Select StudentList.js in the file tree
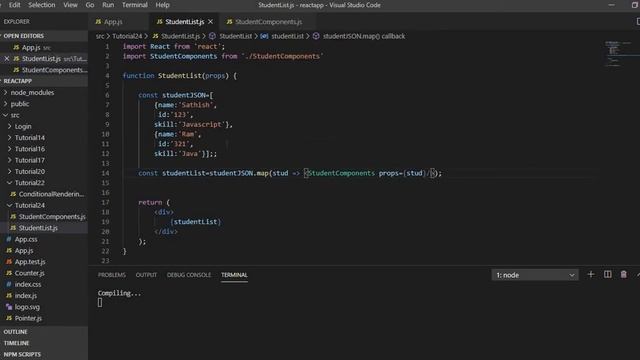Screen dimensions: 640x360 point(38,228)
